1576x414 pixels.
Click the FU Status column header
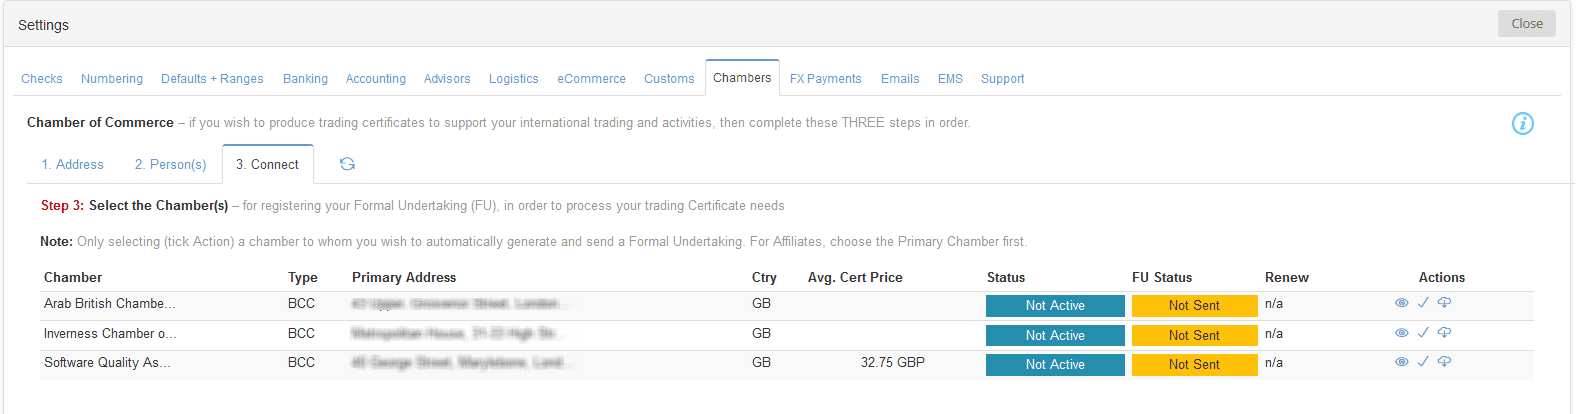pos(1162,277)
